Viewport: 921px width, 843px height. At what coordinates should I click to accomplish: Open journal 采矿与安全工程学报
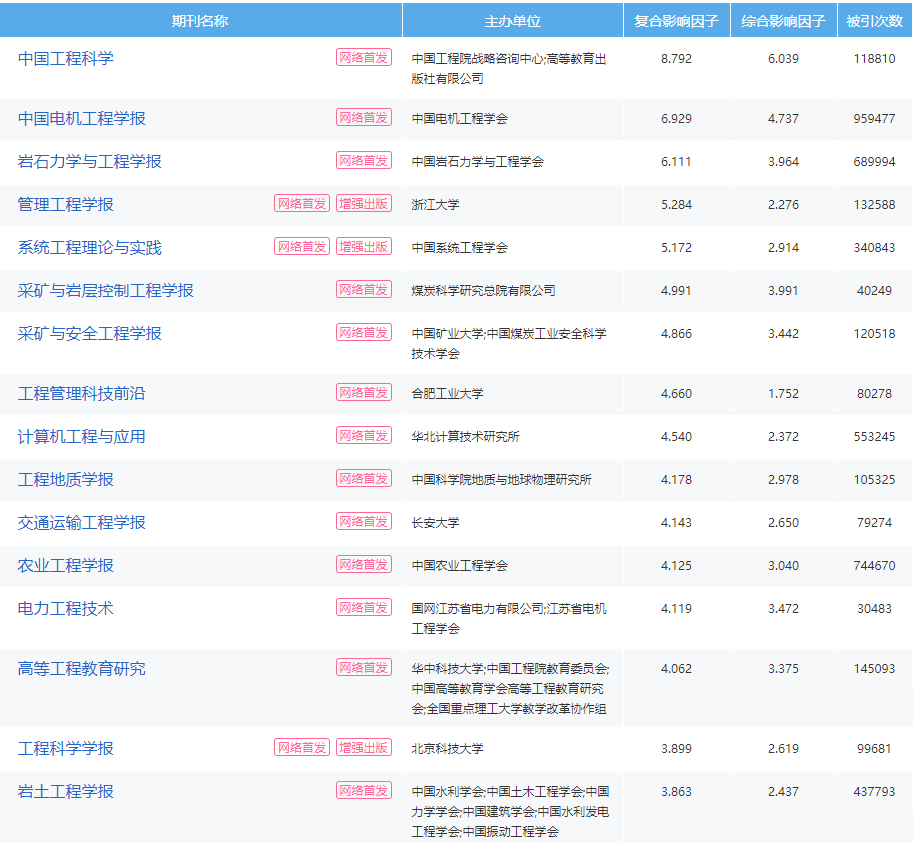point(89,334)
